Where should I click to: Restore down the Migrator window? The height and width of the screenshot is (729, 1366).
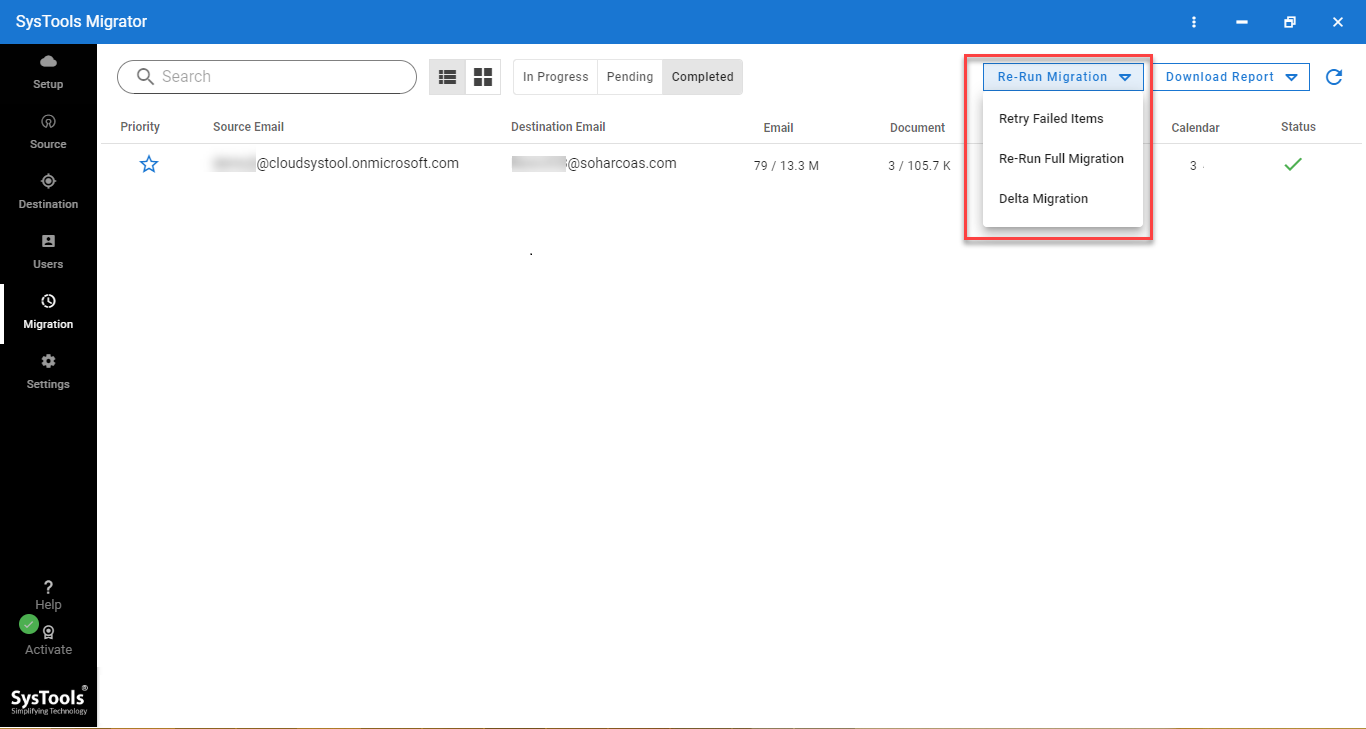pyautogui.click(x=1290, y=22)
